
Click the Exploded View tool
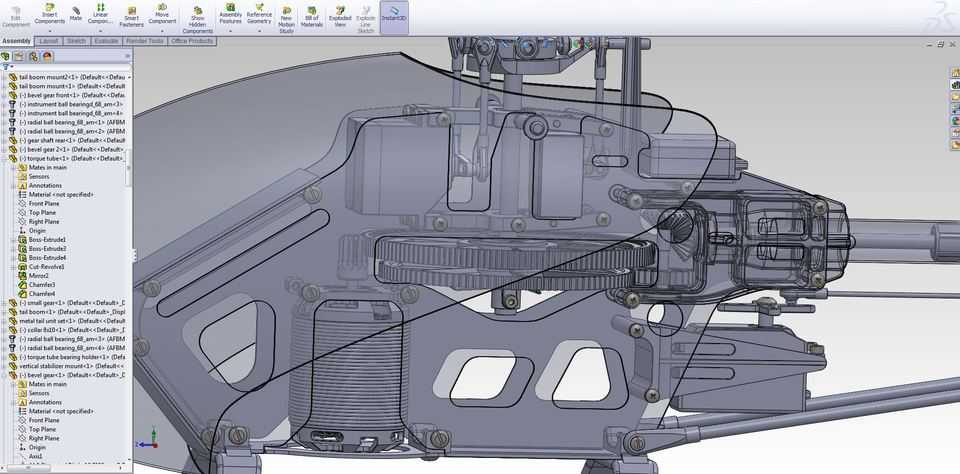[340, 18]
